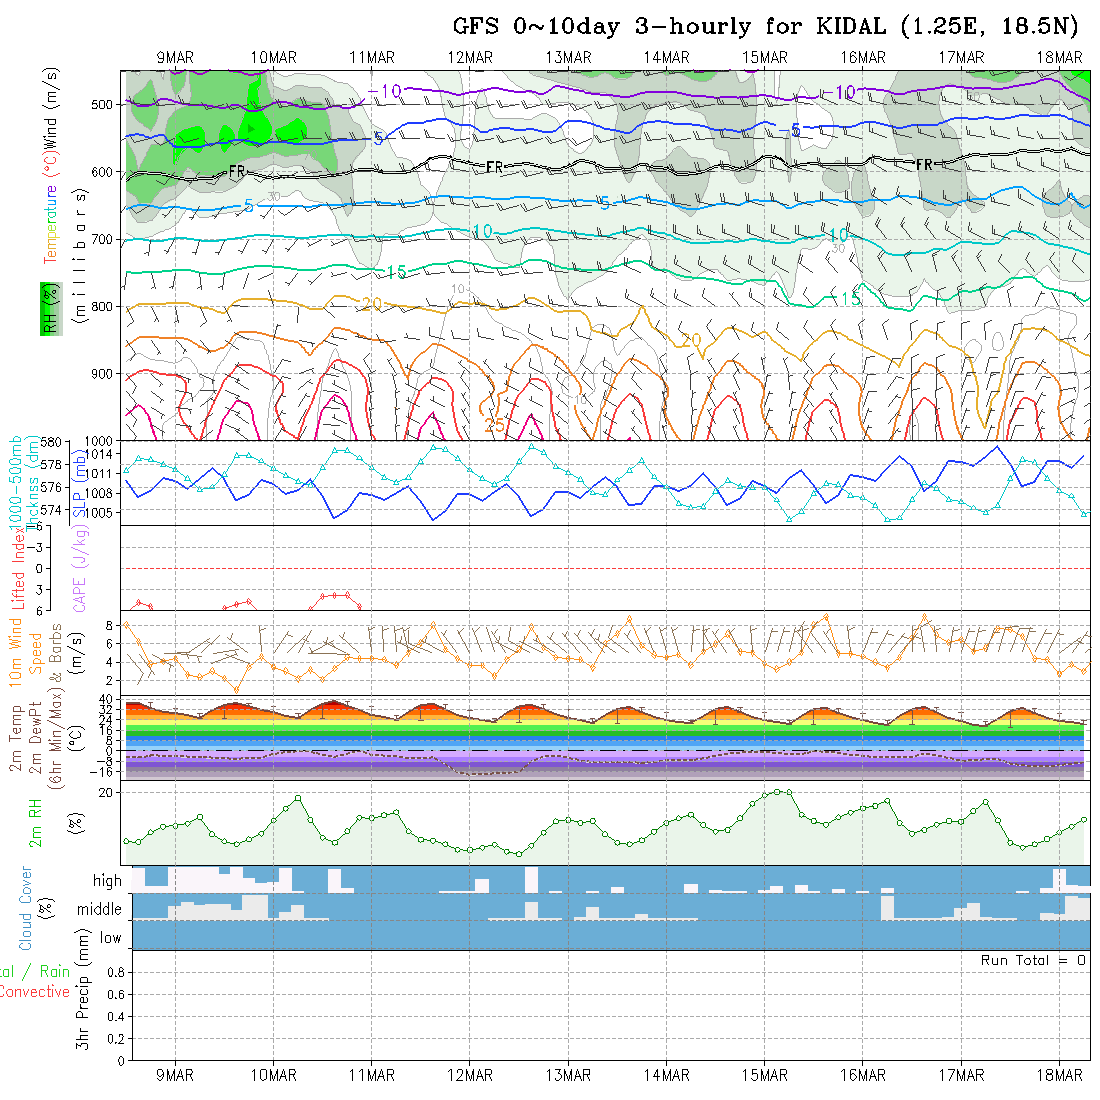Click the "Cloud Cover" axis title

point(27,908)
